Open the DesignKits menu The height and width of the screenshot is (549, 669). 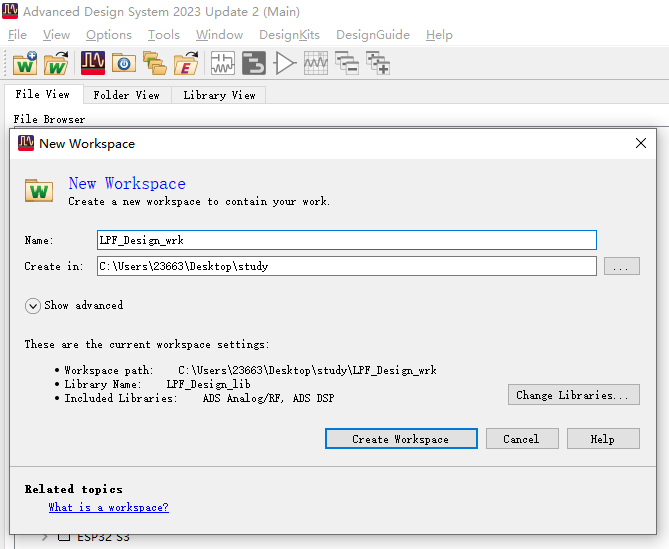point(289,35)
